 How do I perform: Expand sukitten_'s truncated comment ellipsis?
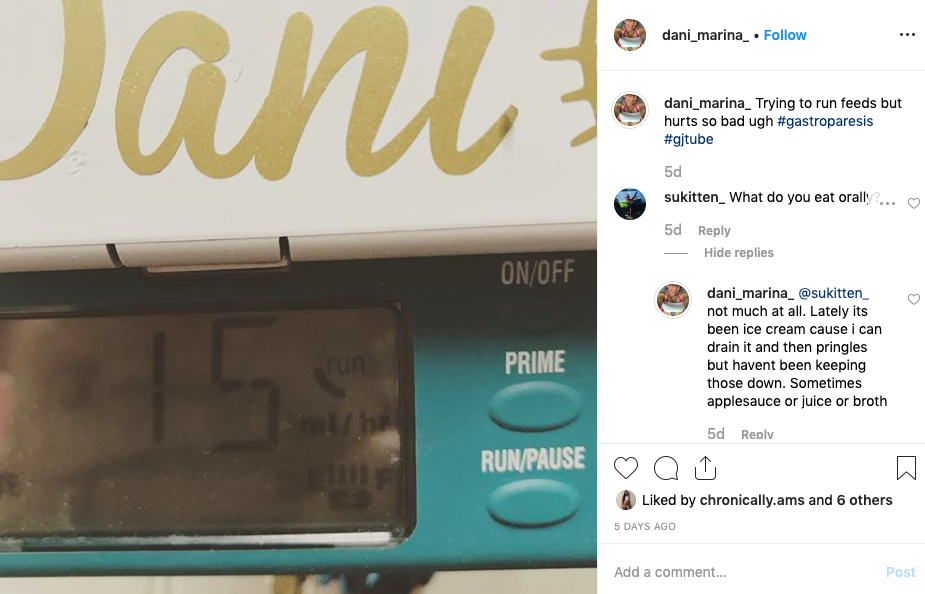(887, 202)
